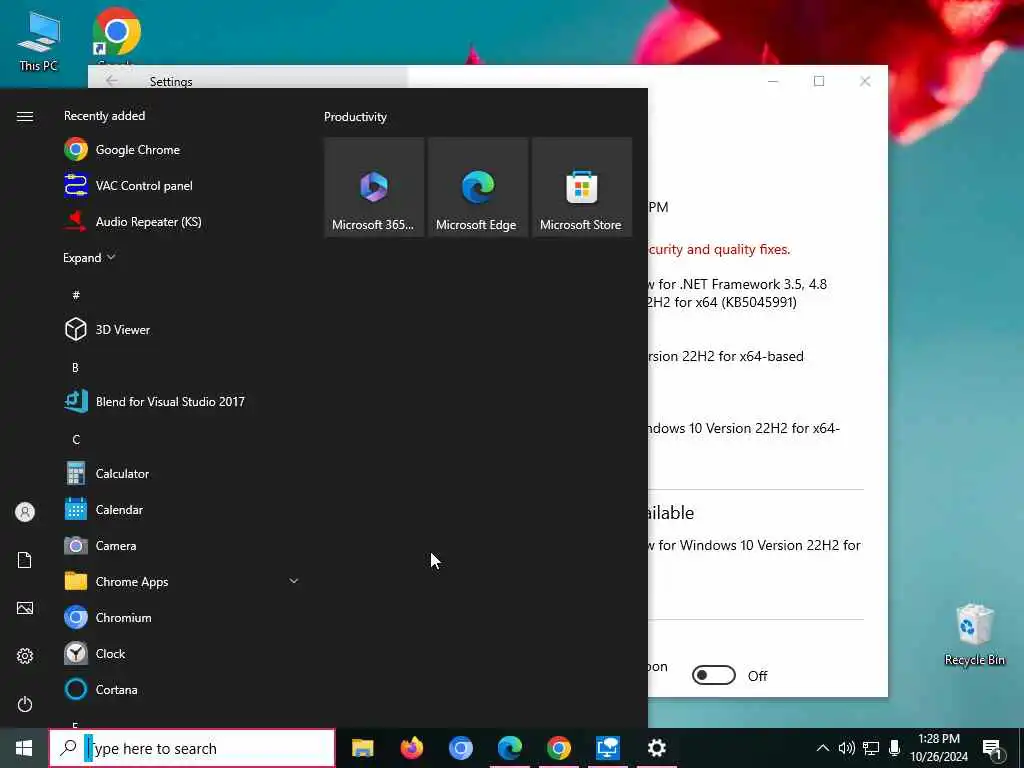Open 3D Viewer app
1024x768 pixels.
click(x=180, y=329)
